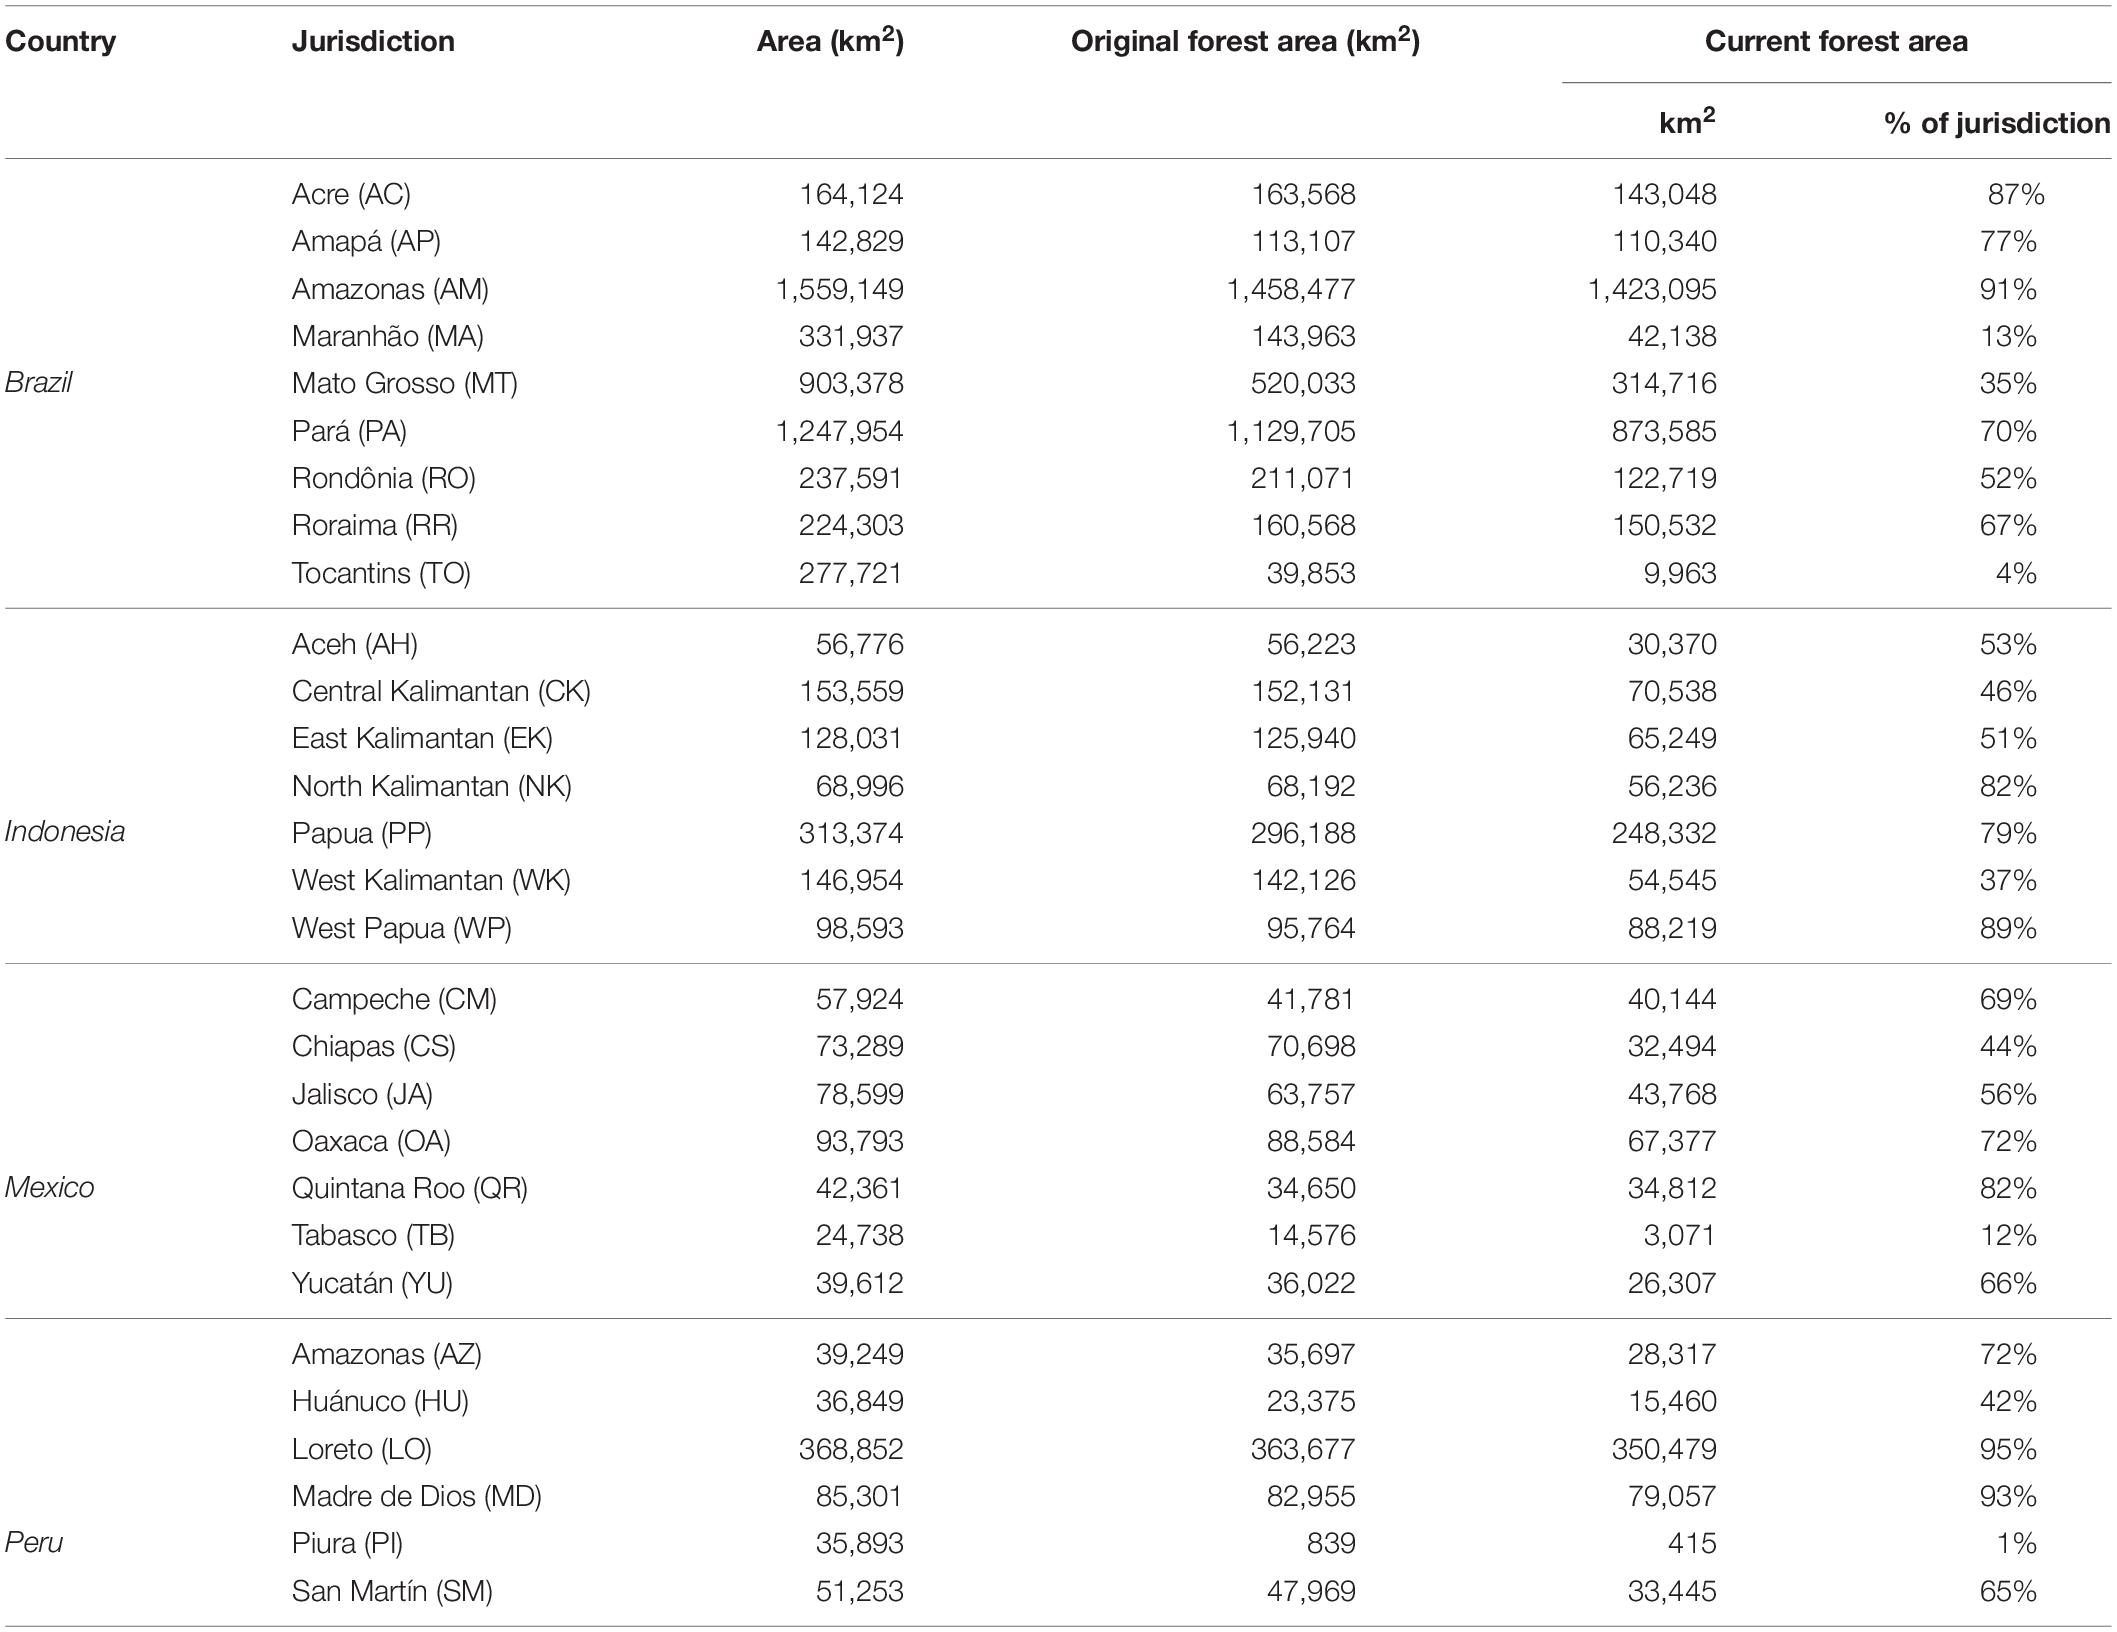The height and width of the screenshot is (1632, 2117).
Task: Select original forest value 839
Action: coord(1330,1543)
